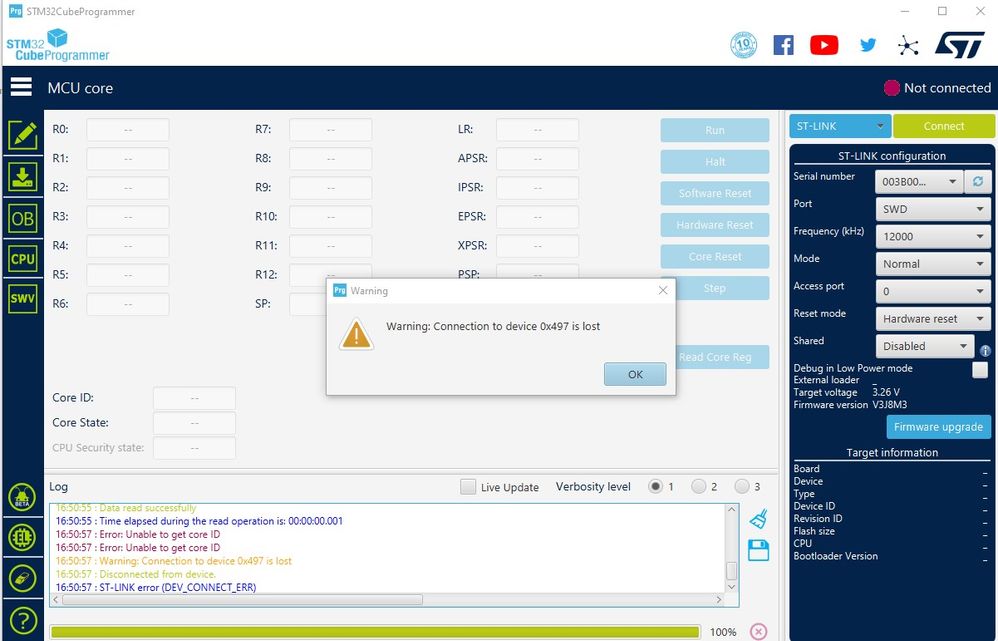Save the log with the floppy icon
This screenshot has width=998, height=641.
pos(758,550)
